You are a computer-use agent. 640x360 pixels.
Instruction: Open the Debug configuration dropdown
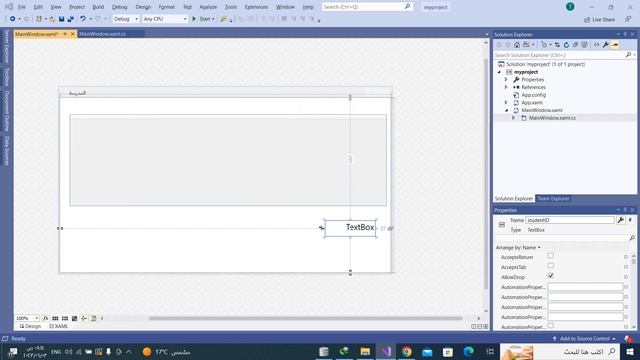[126, 19]
